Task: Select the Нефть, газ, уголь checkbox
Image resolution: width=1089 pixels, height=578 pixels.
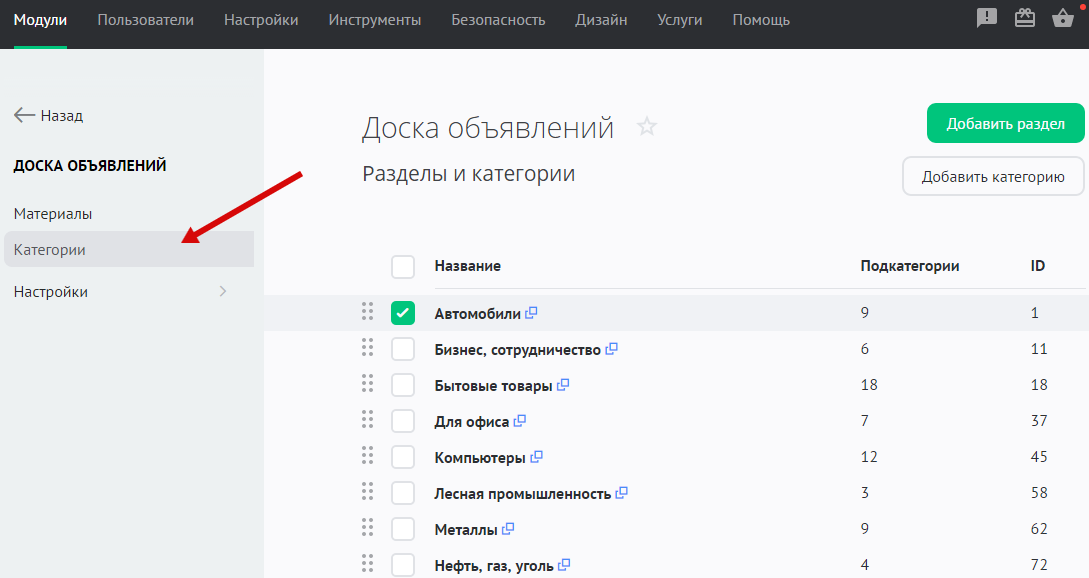Action: pos(402,565)
